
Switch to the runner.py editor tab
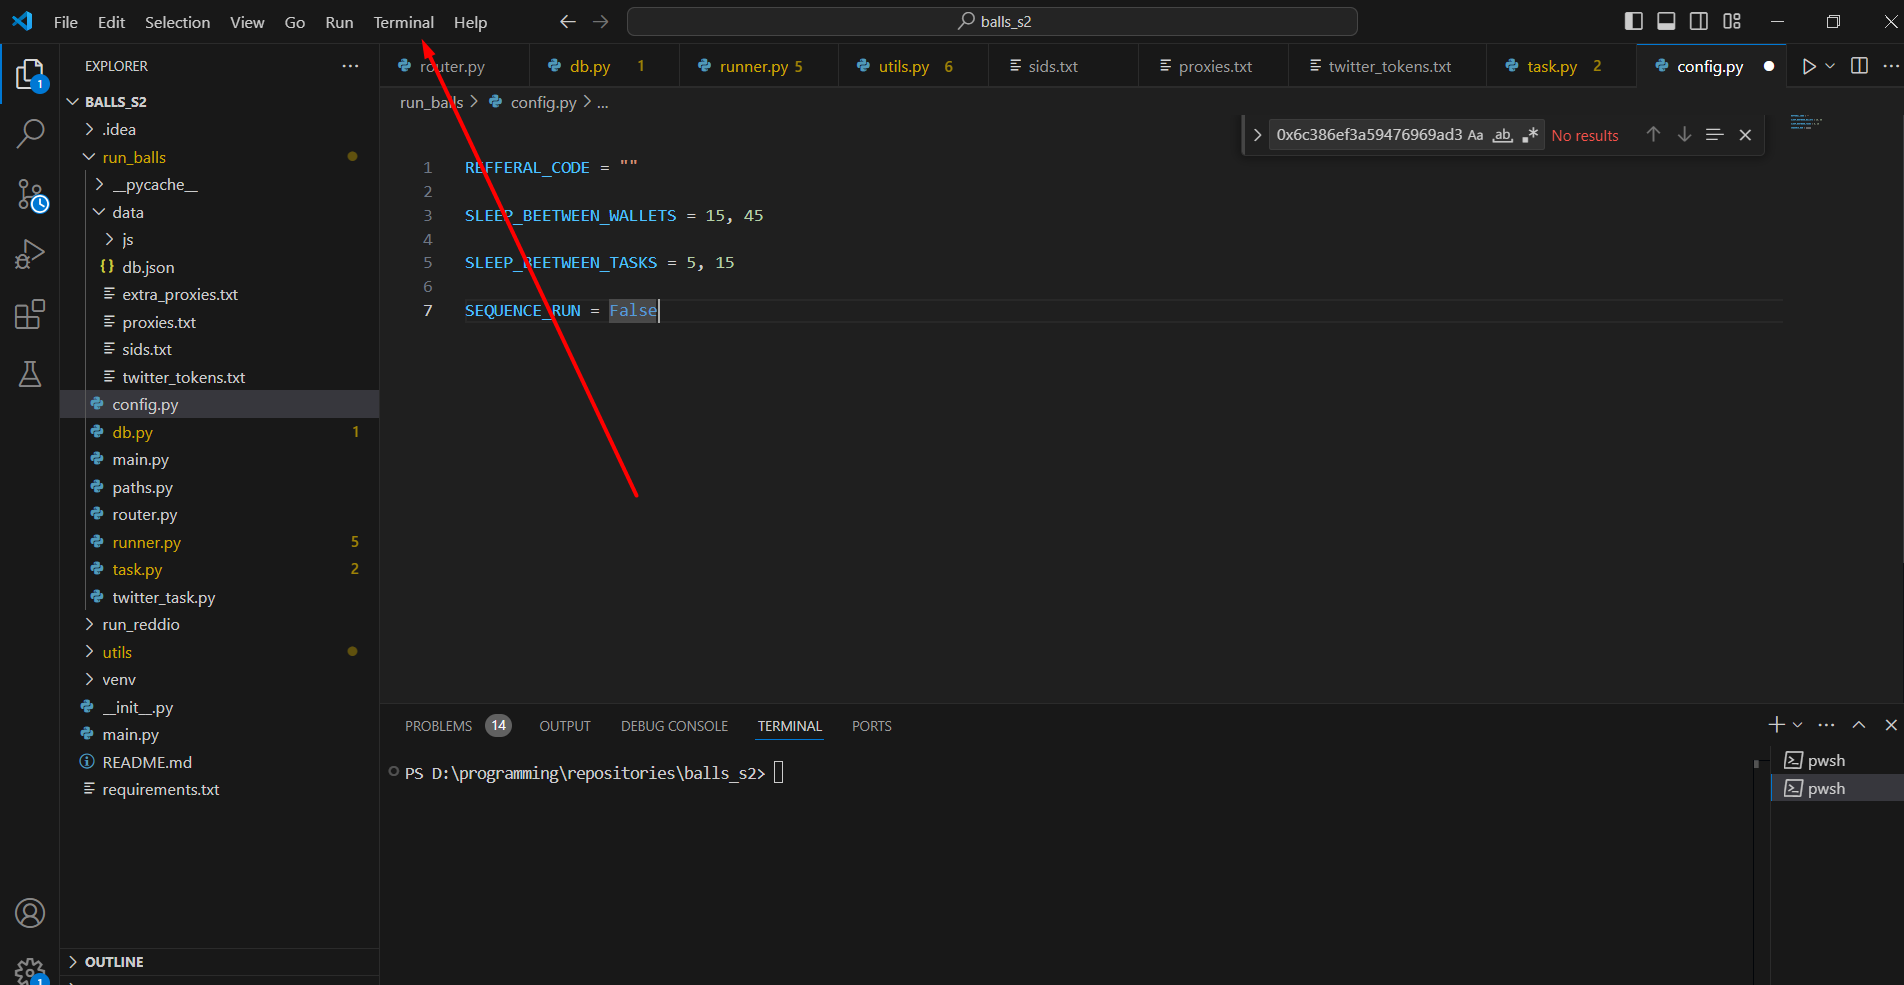758,66
